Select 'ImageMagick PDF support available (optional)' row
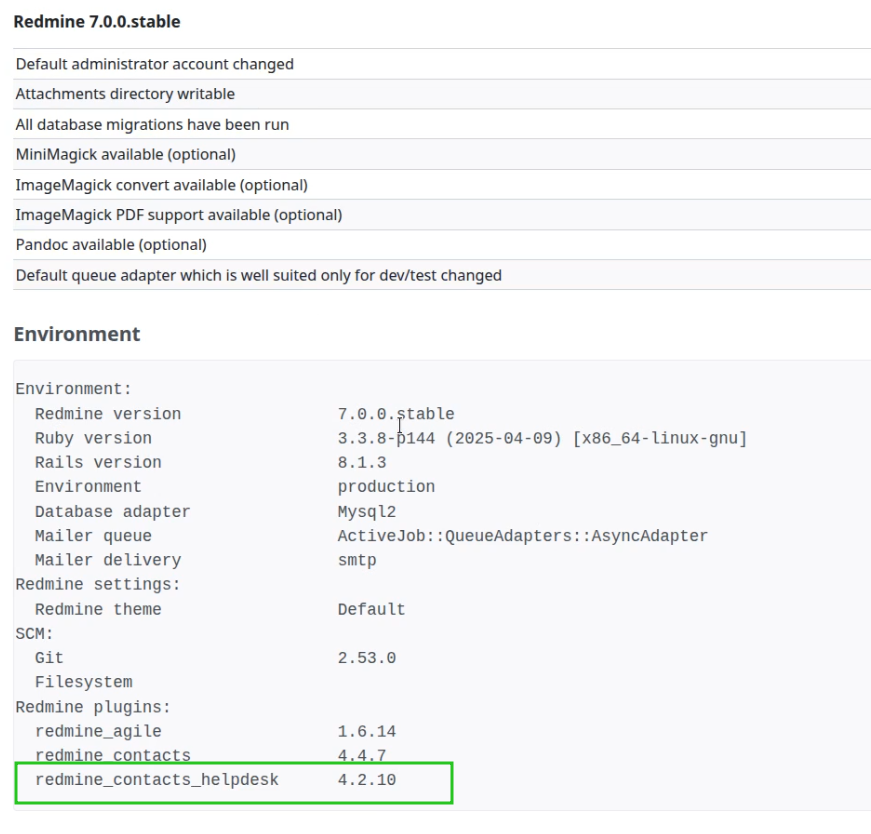Image resolution: width=871 pixels, height=834 pixels. click(442, 215)
